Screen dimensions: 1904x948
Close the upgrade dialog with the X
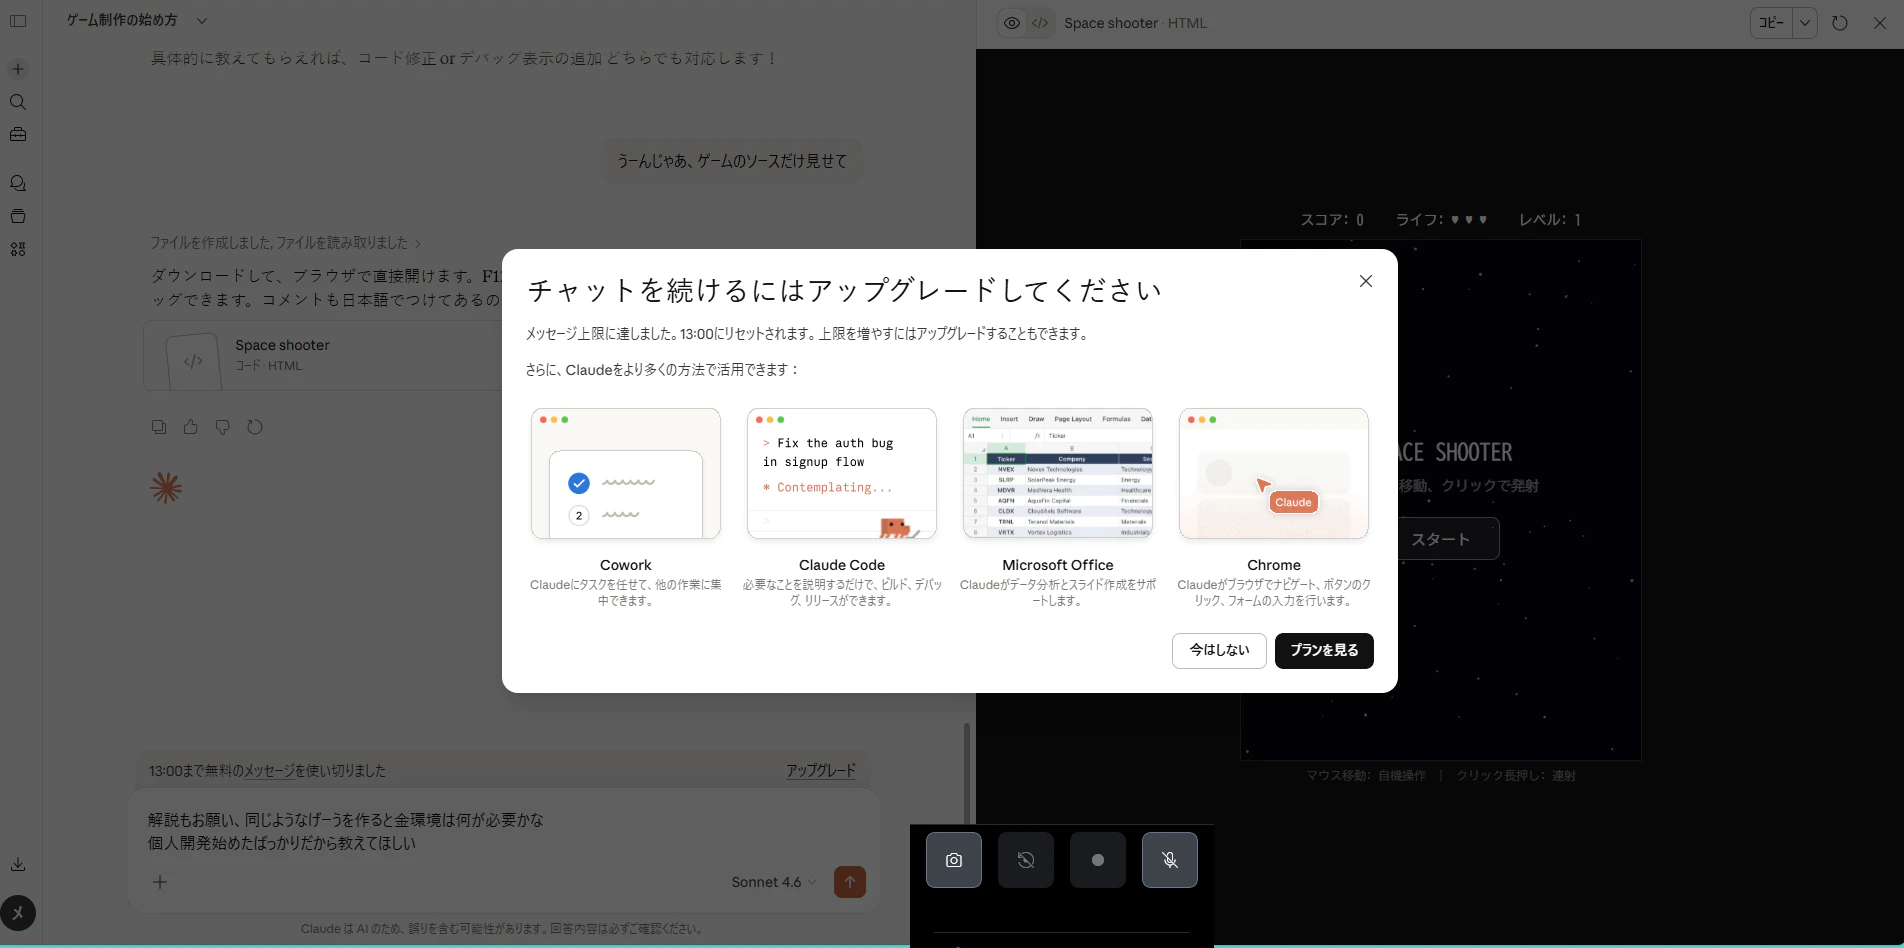1366,281
